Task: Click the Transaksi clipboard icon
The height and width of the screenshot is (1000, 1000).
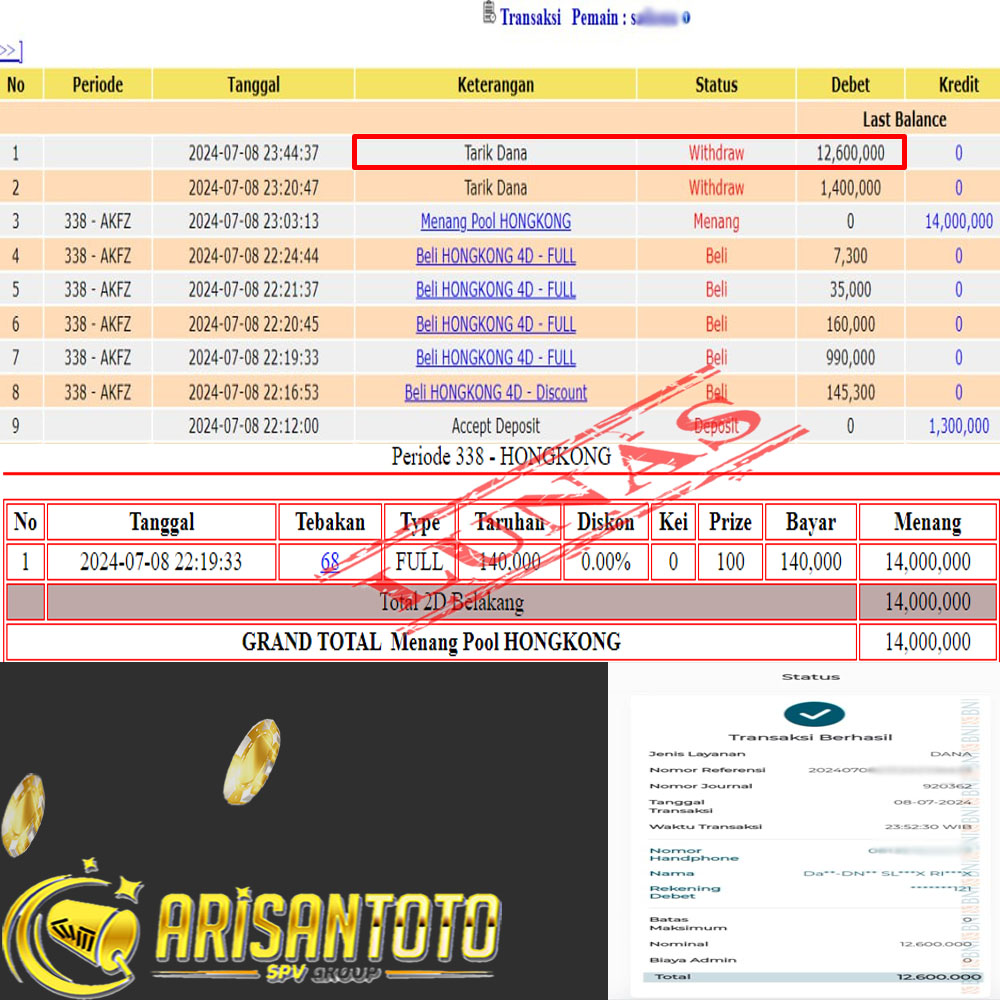Action: [489, 13]
